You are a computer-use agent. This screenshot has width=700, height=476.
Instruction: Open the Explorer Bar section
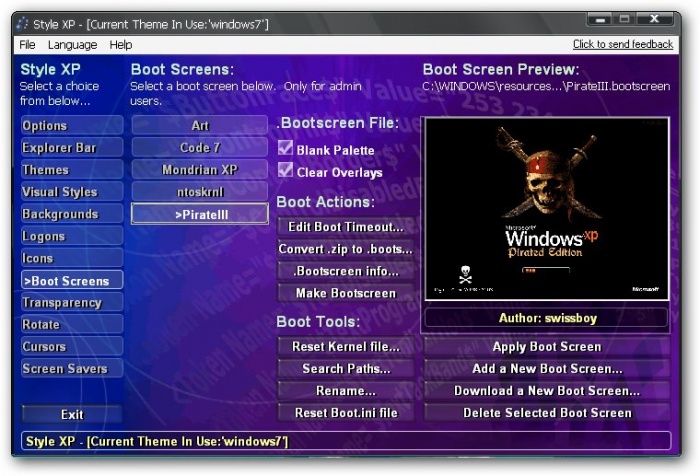pyautogui.click(x=72, y=147)
